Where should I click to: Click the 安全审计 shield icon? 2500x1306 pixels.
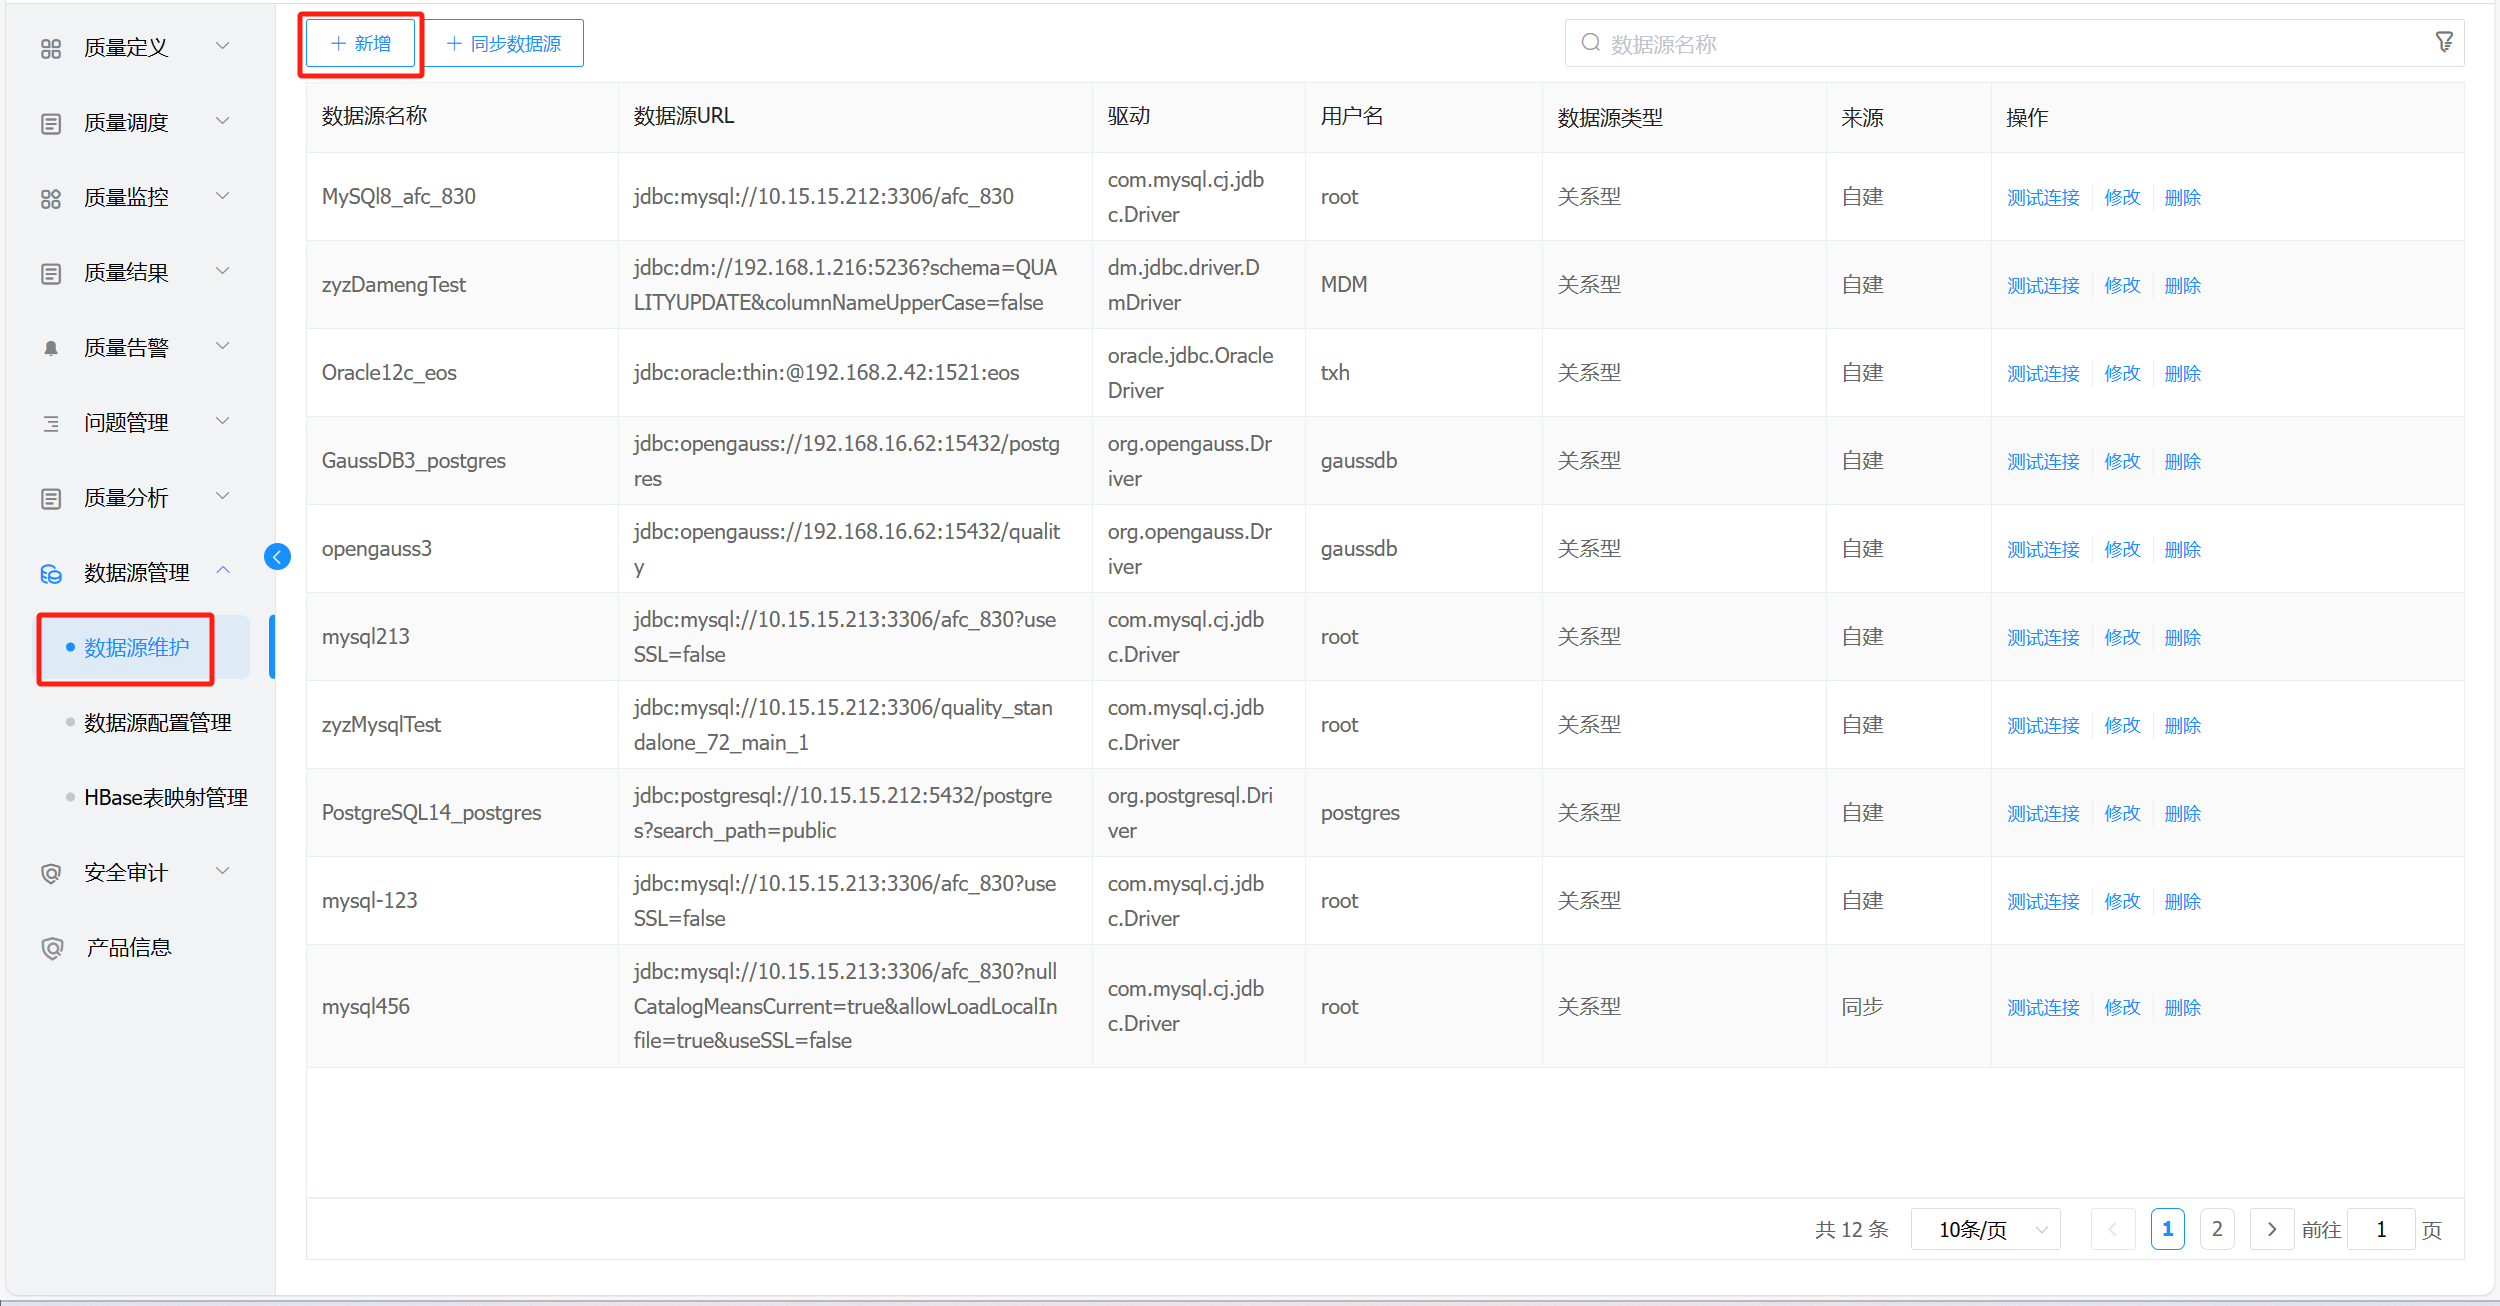point(51,873)
